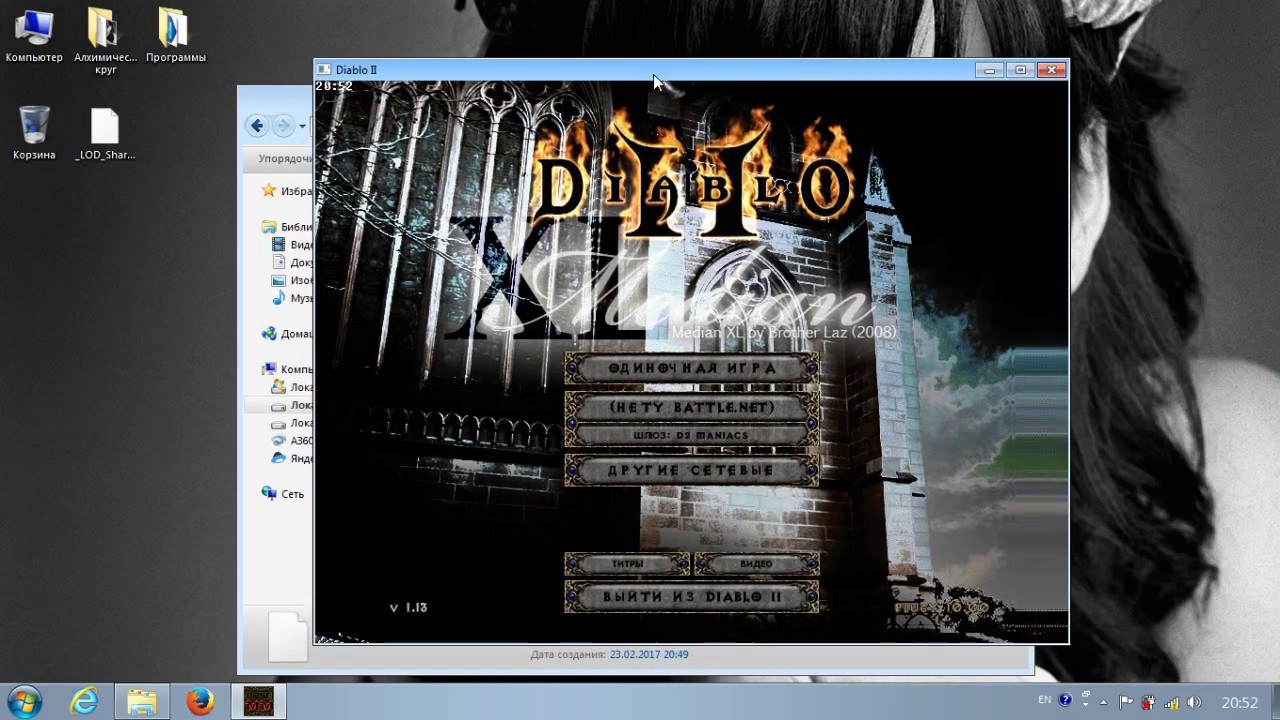Open the Корзина recycle bin
The image size is (1280, 720).
[x=34, y=133]
